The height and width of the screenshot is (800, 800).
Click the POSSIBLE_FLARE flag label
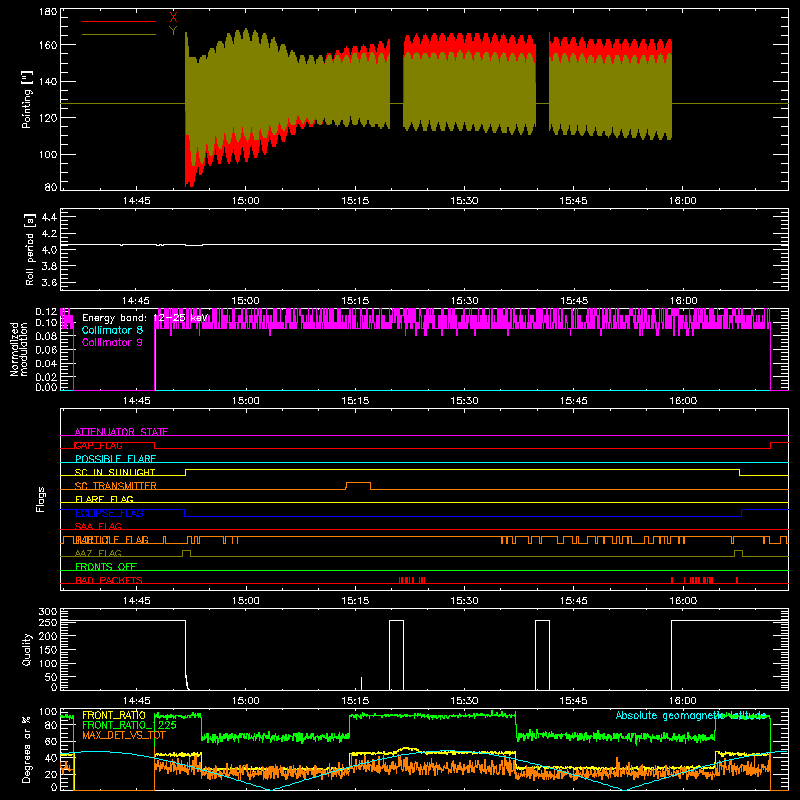115,459
